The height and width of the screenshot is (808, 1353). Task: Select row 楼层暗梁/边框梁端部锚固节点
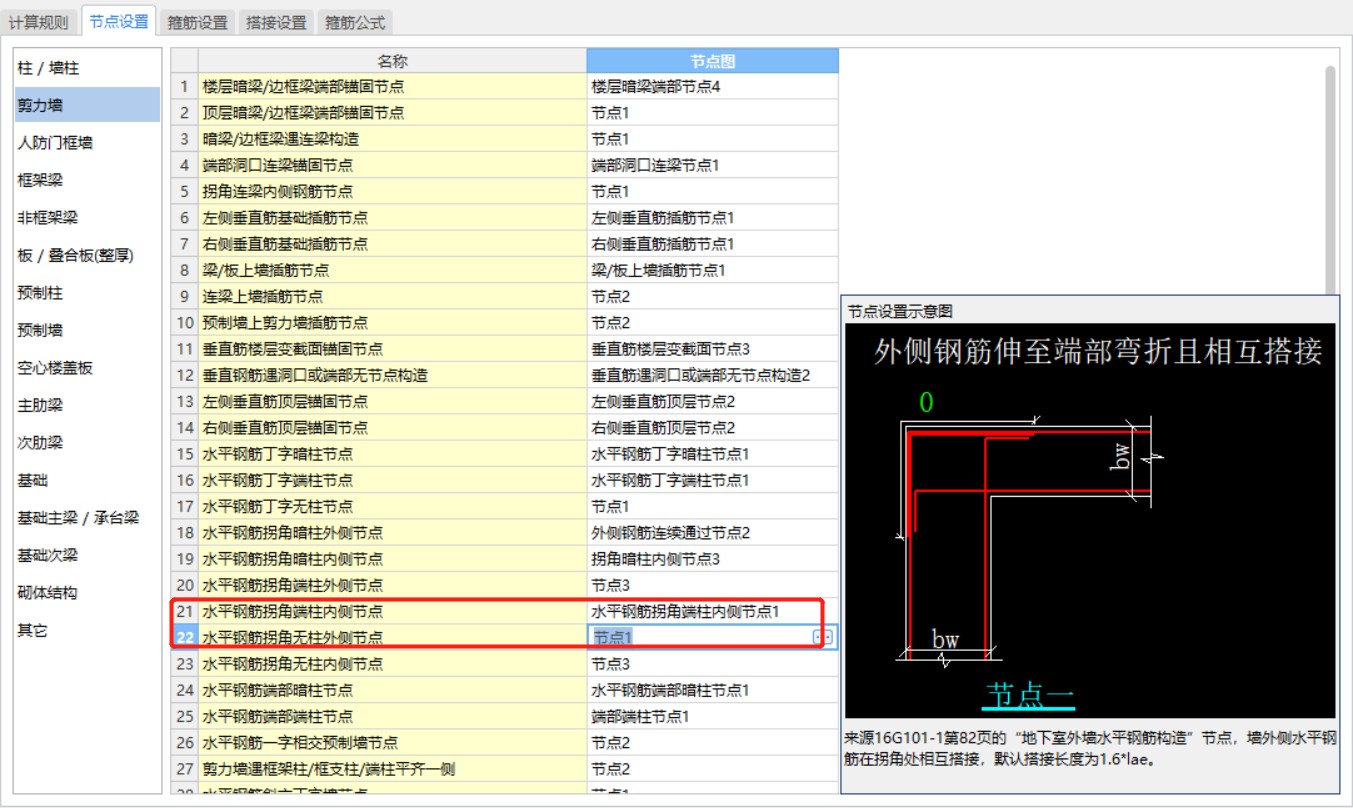[392, 87]
